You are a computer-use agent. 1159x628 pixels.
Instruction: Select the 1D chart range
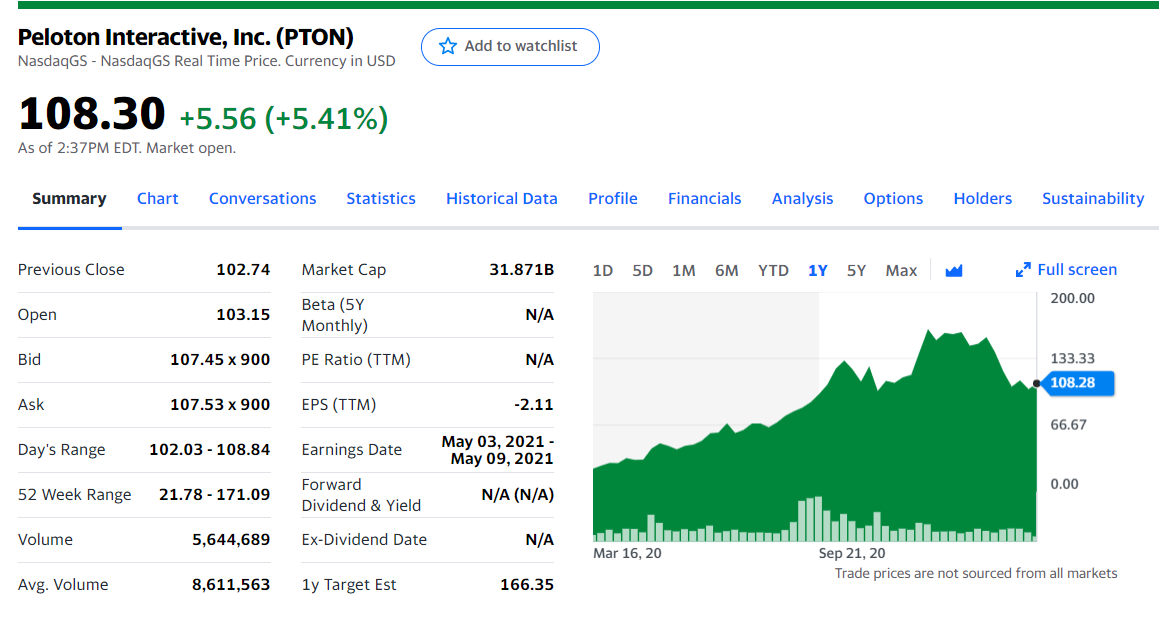pos(603,270)
